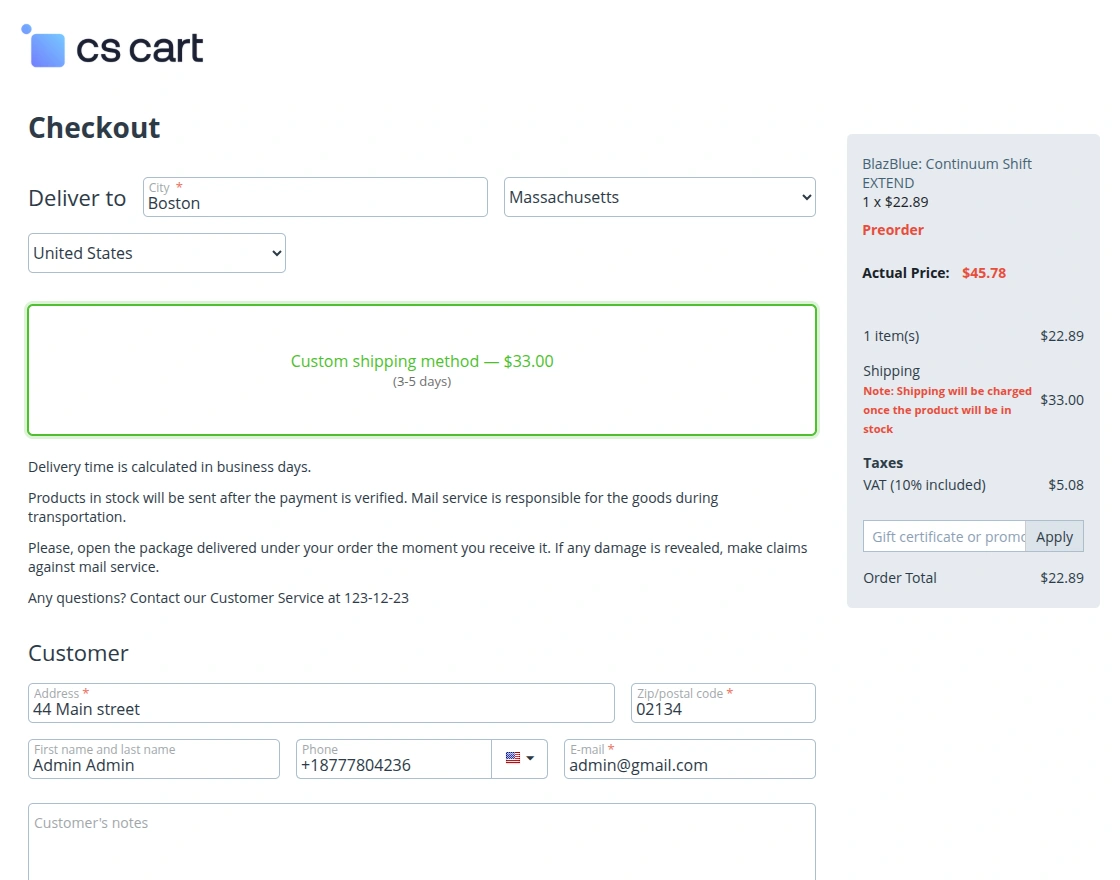Expand the Massachusetts state dropdown

pos(659,197)
